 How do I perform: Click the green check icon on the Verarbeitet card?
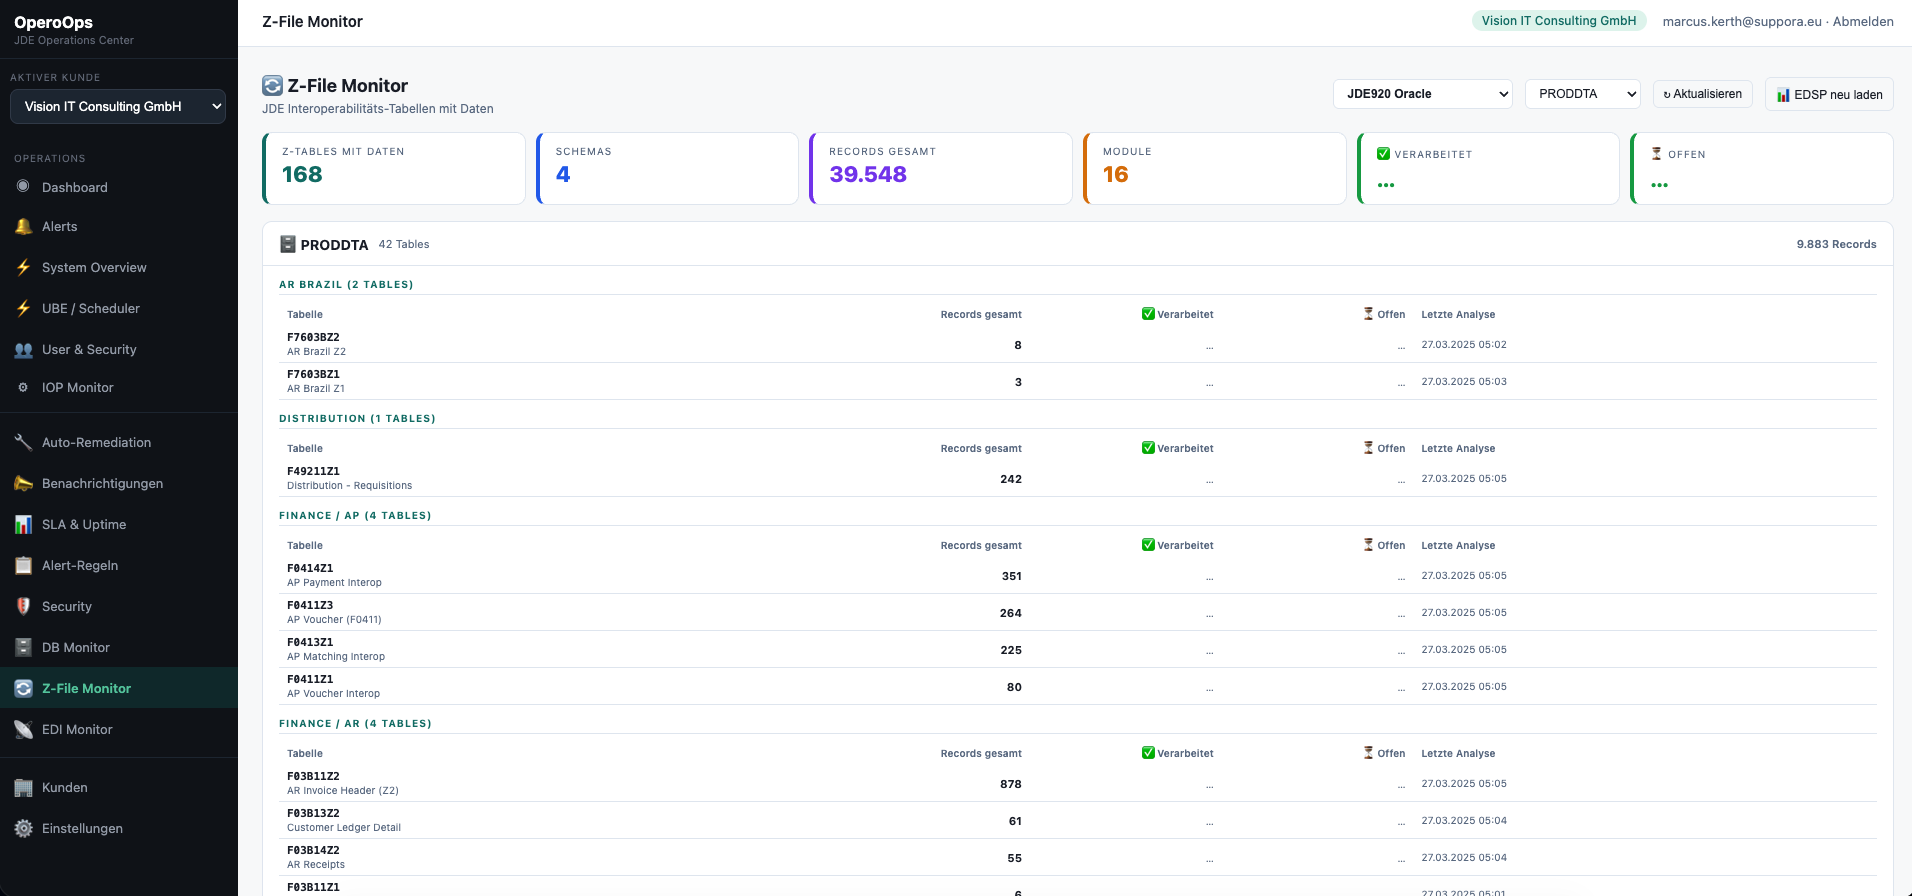1383,154
